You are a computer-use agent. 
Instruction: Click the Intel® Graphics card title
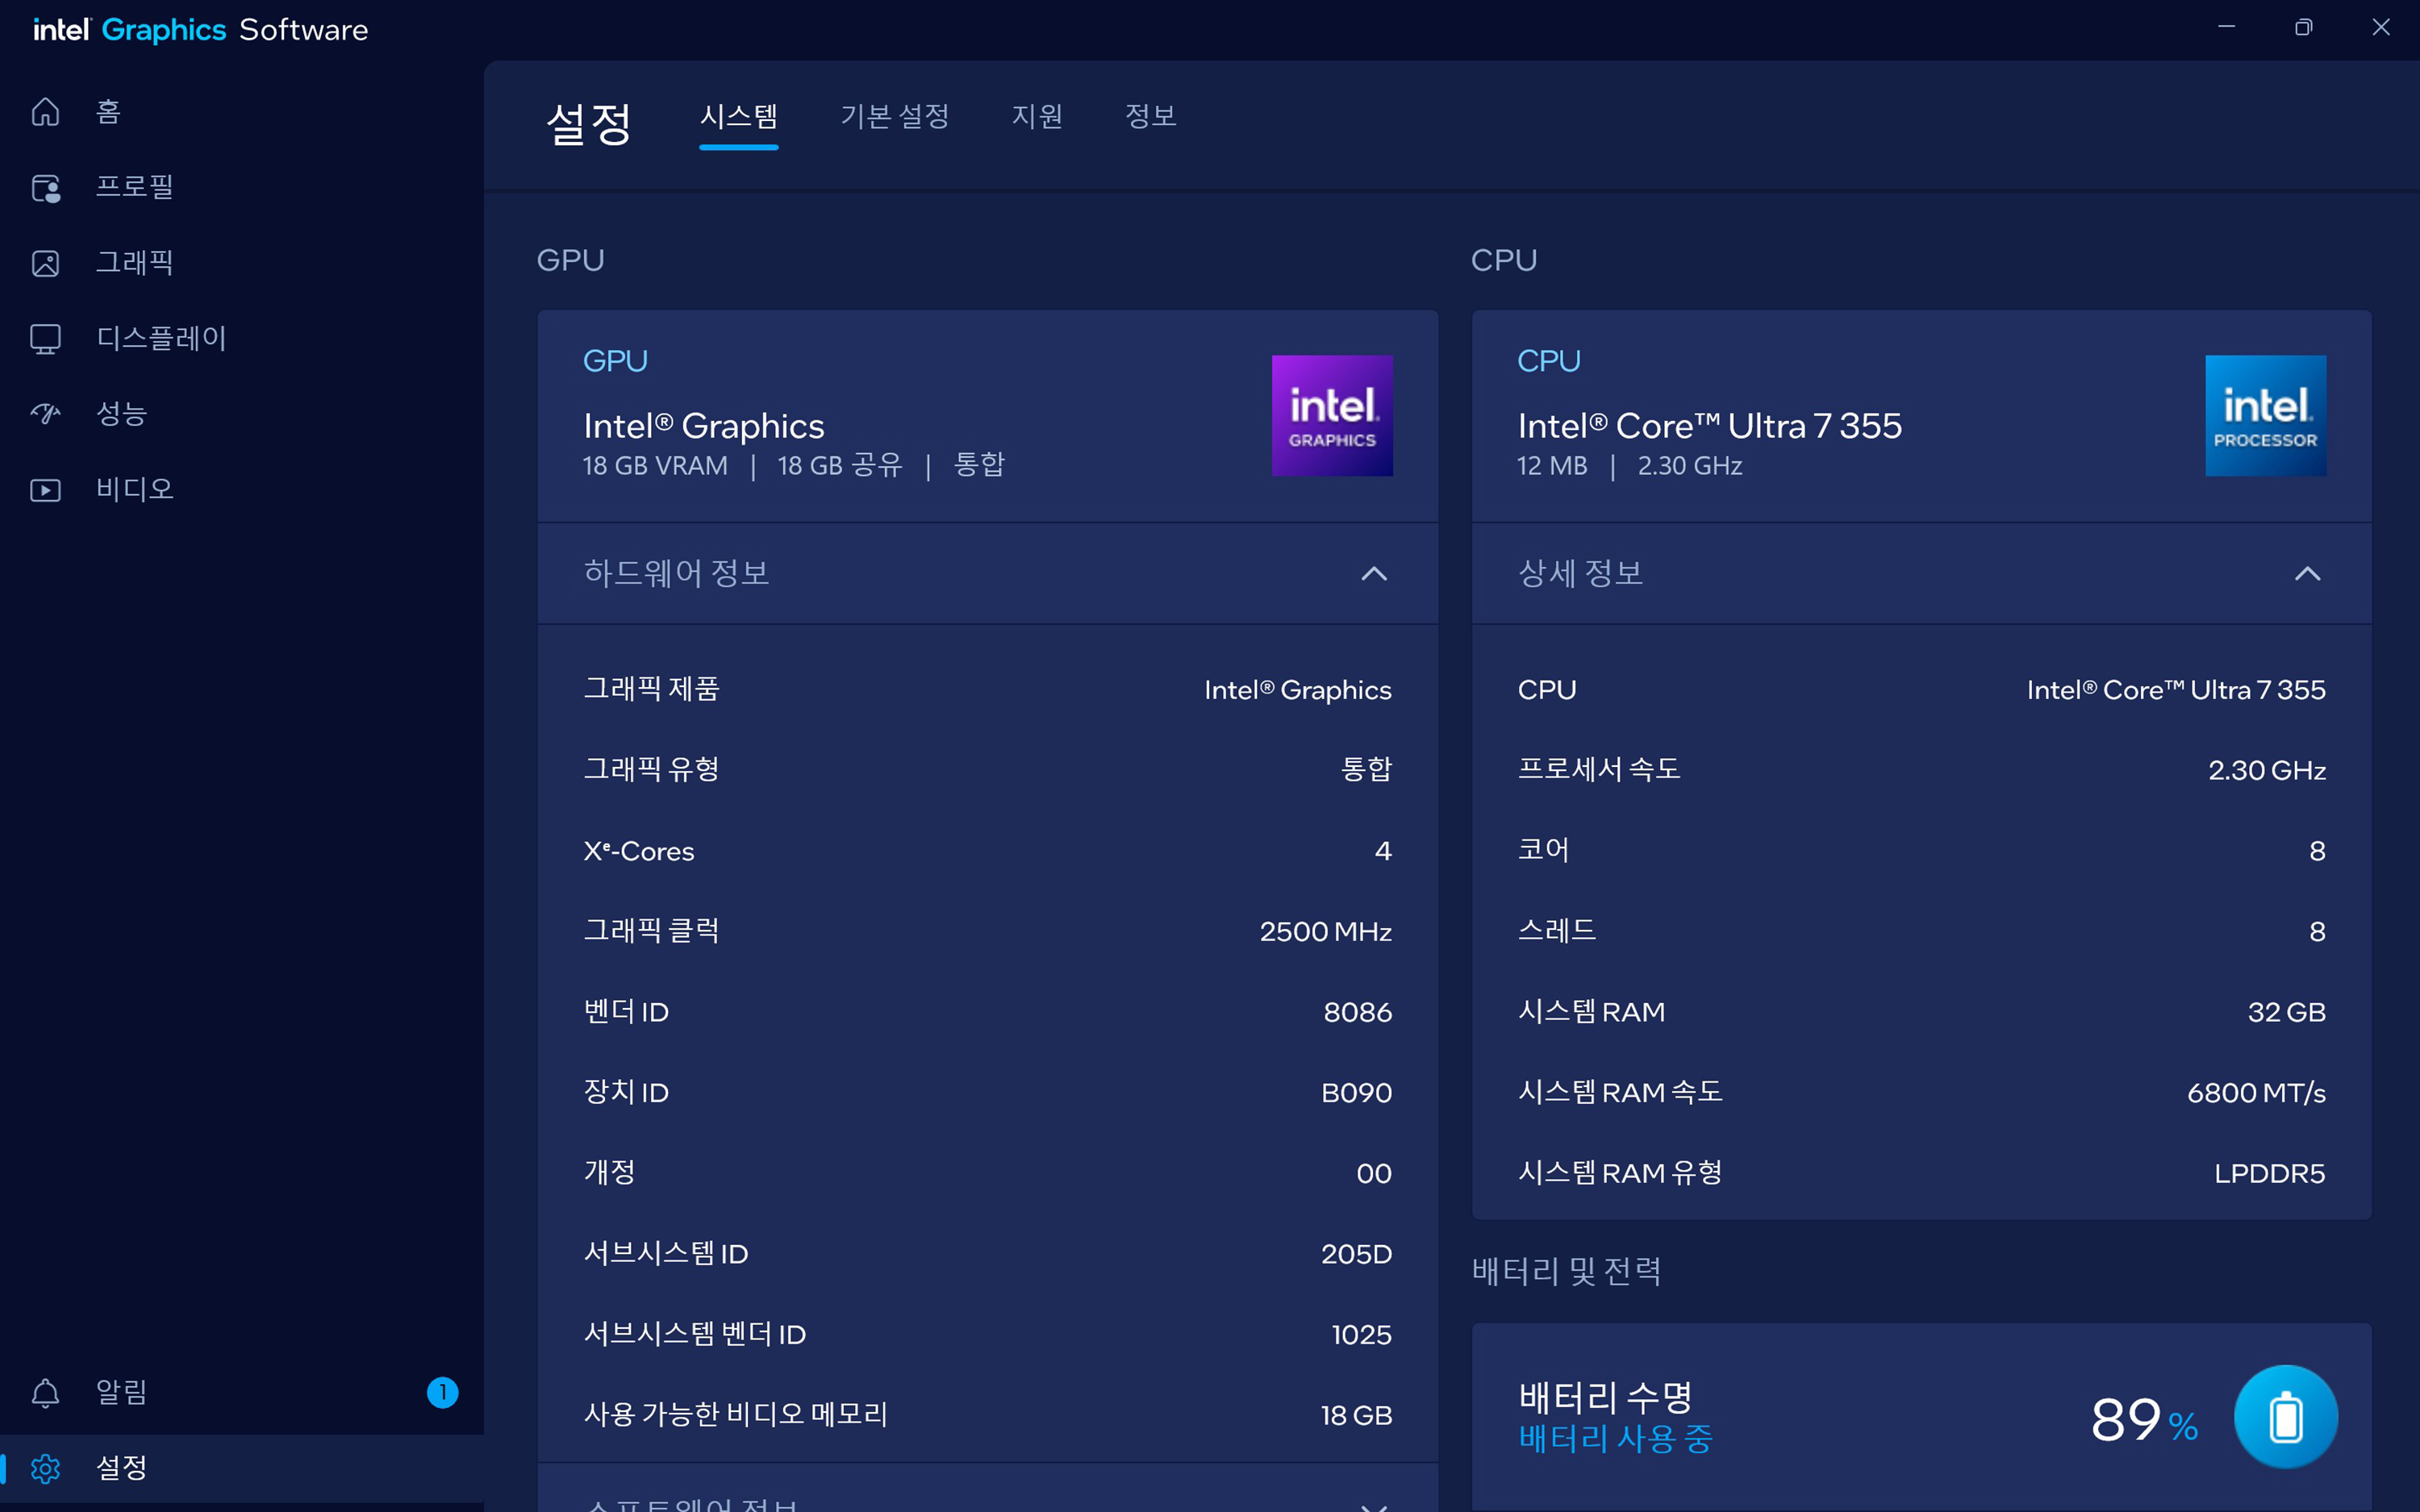click(704, 426)
